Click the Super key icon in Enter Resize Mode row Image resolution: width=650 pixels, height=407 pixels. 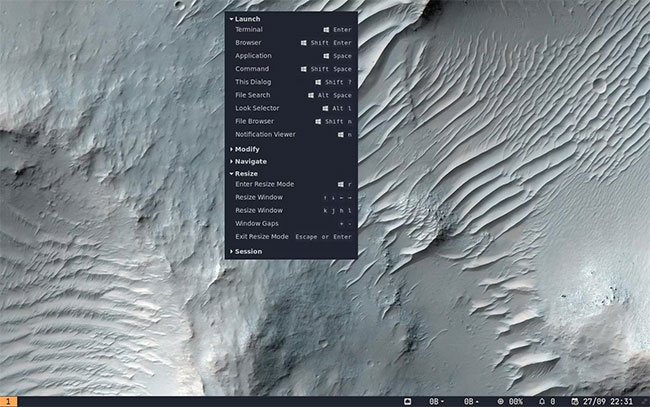(x=340, y=184)
